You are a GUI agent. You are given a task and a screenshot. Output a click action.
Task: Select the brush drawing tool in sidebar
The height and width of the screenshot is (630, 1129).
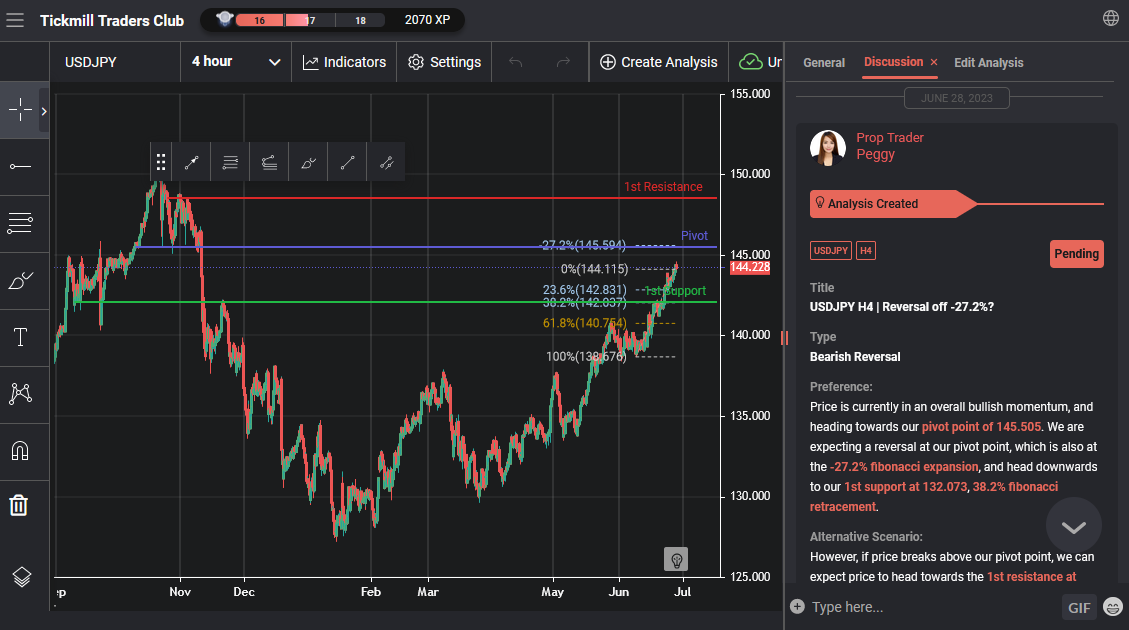(x=20, y=281)
